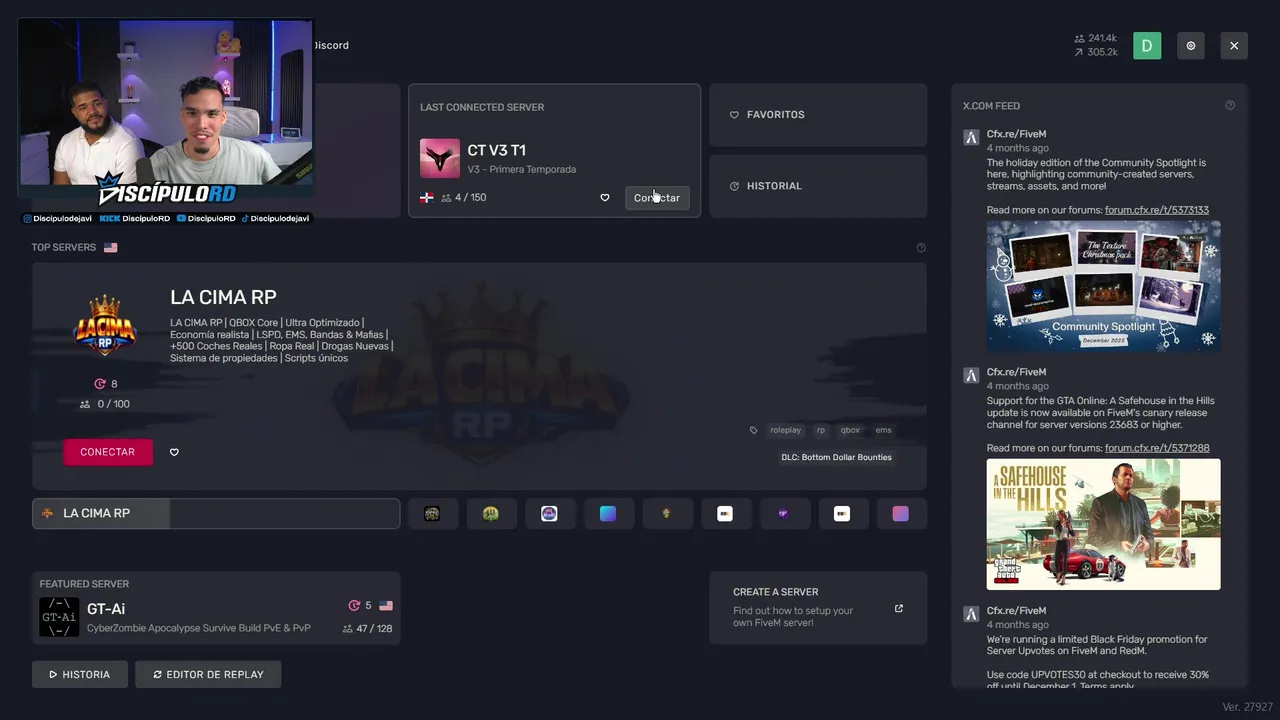Click the Ver. 27927 version text

click(1248, 707)
